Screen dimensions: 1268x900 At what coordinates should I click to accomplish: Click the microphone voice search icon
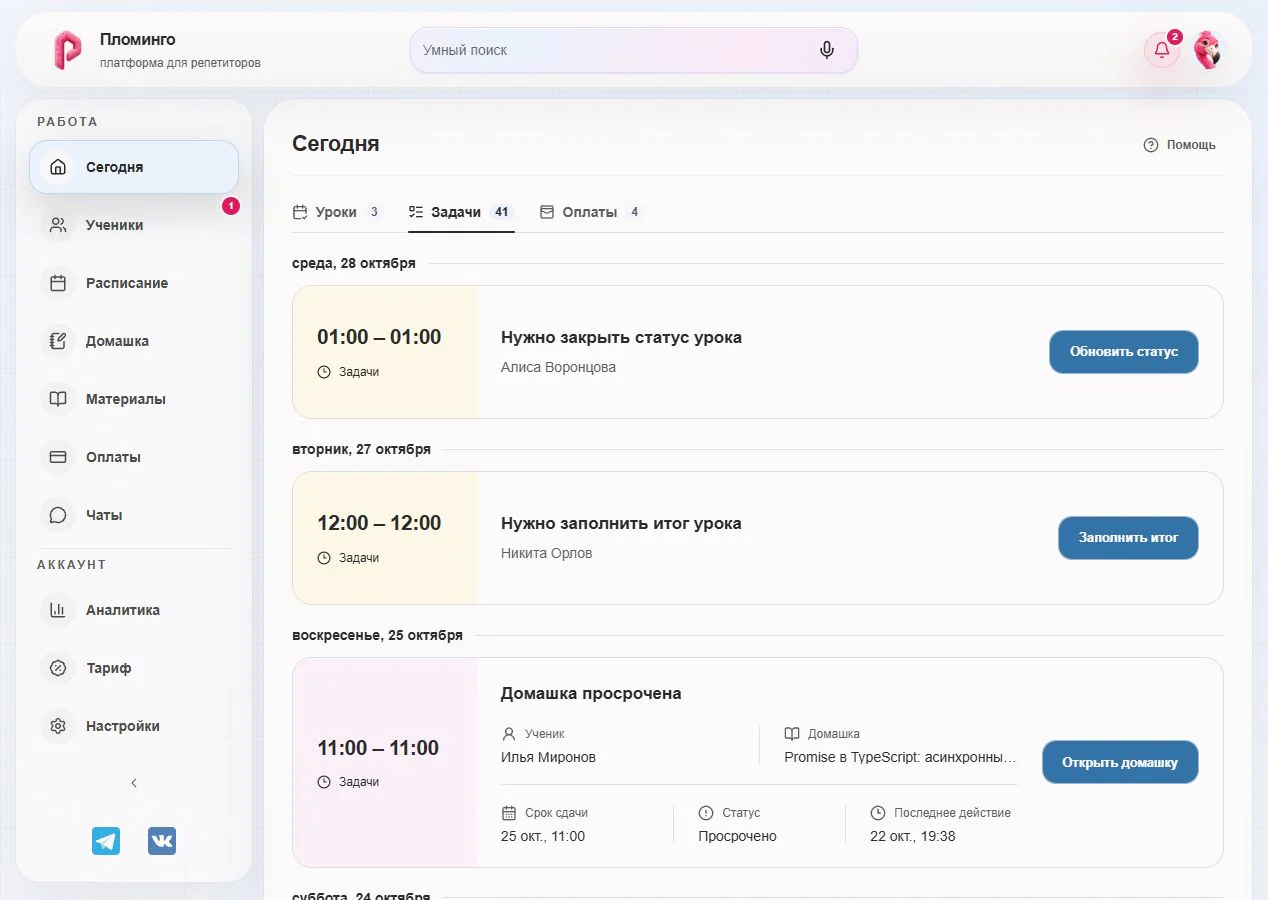[826, 50]
